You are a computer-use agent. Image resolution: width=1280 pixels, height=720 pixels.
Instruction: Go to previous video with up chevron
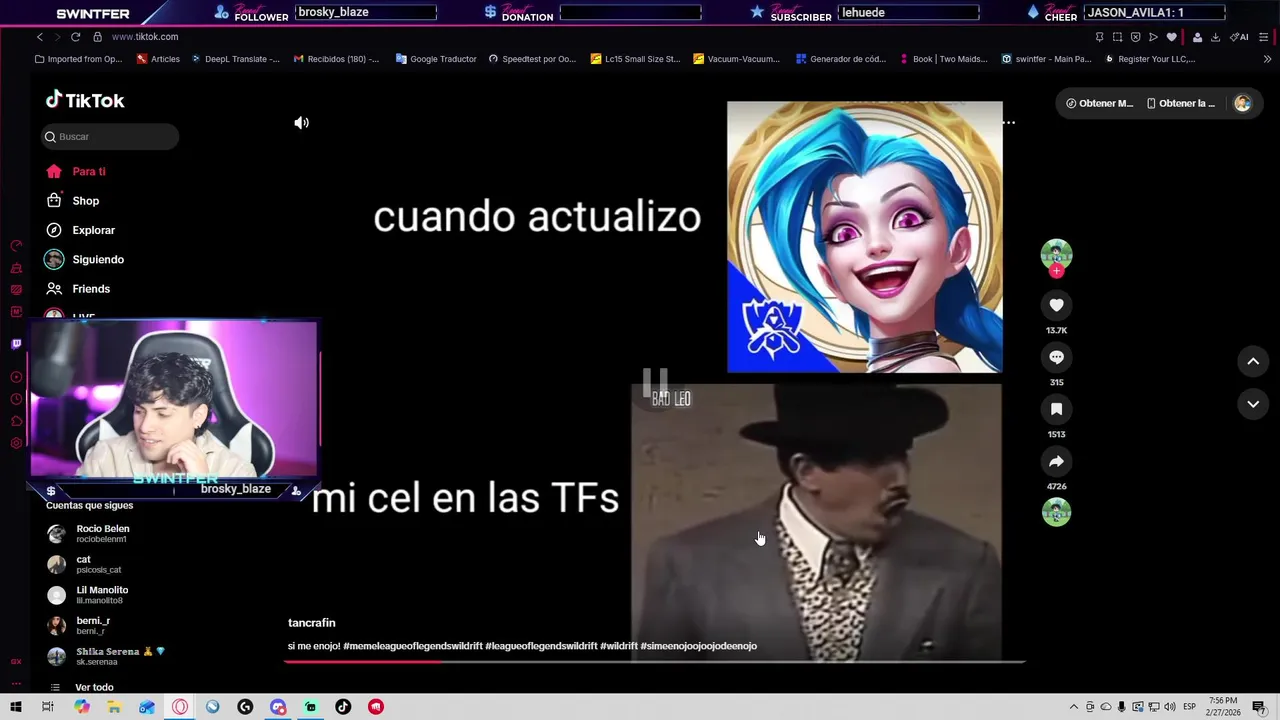(1253, 361)
